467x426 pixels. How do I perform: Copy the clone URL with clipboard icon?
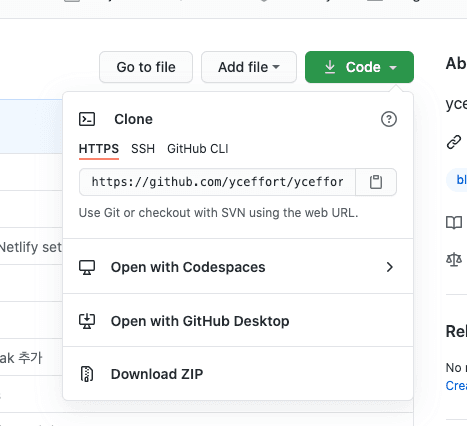(x=376, y=182)
